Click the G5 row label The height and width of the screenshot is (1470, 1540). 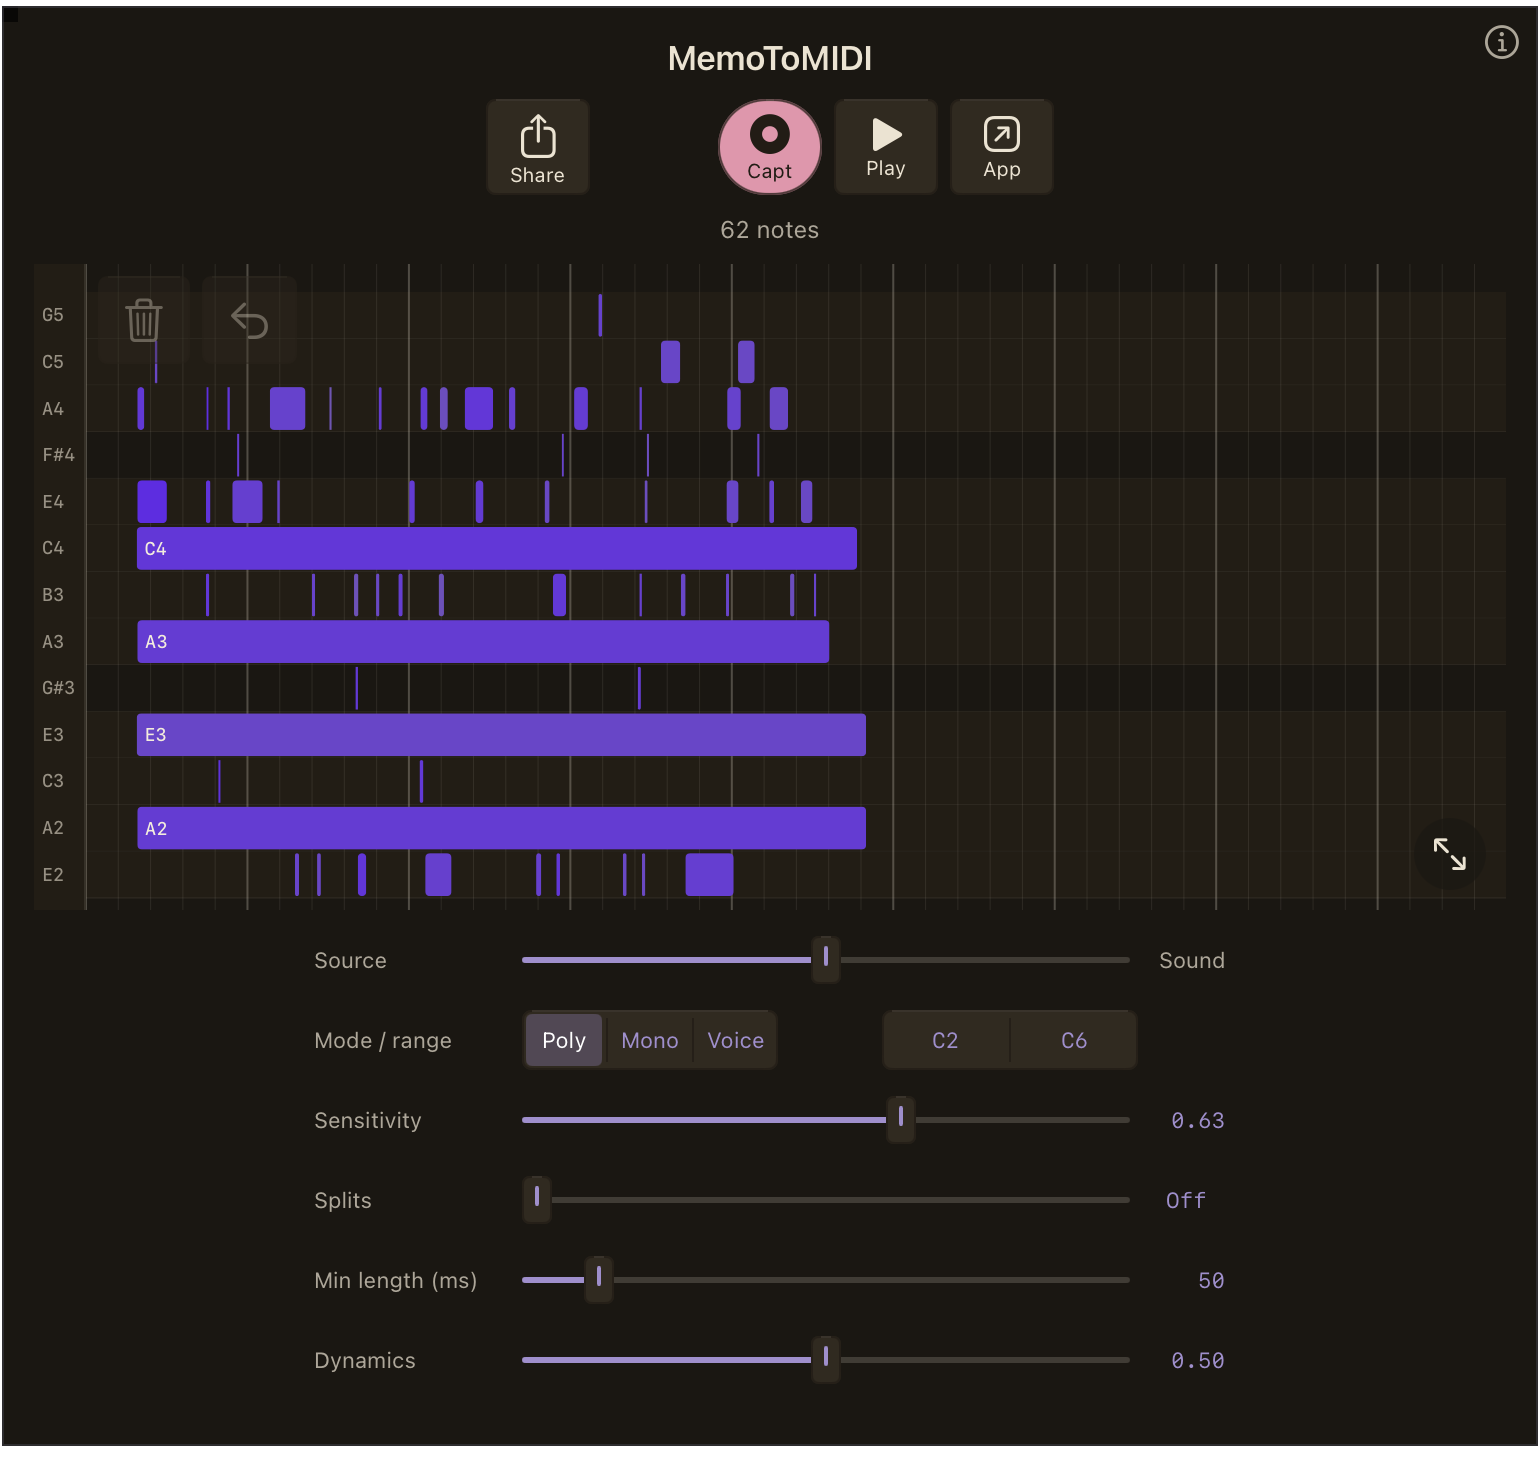click(53, 315)
